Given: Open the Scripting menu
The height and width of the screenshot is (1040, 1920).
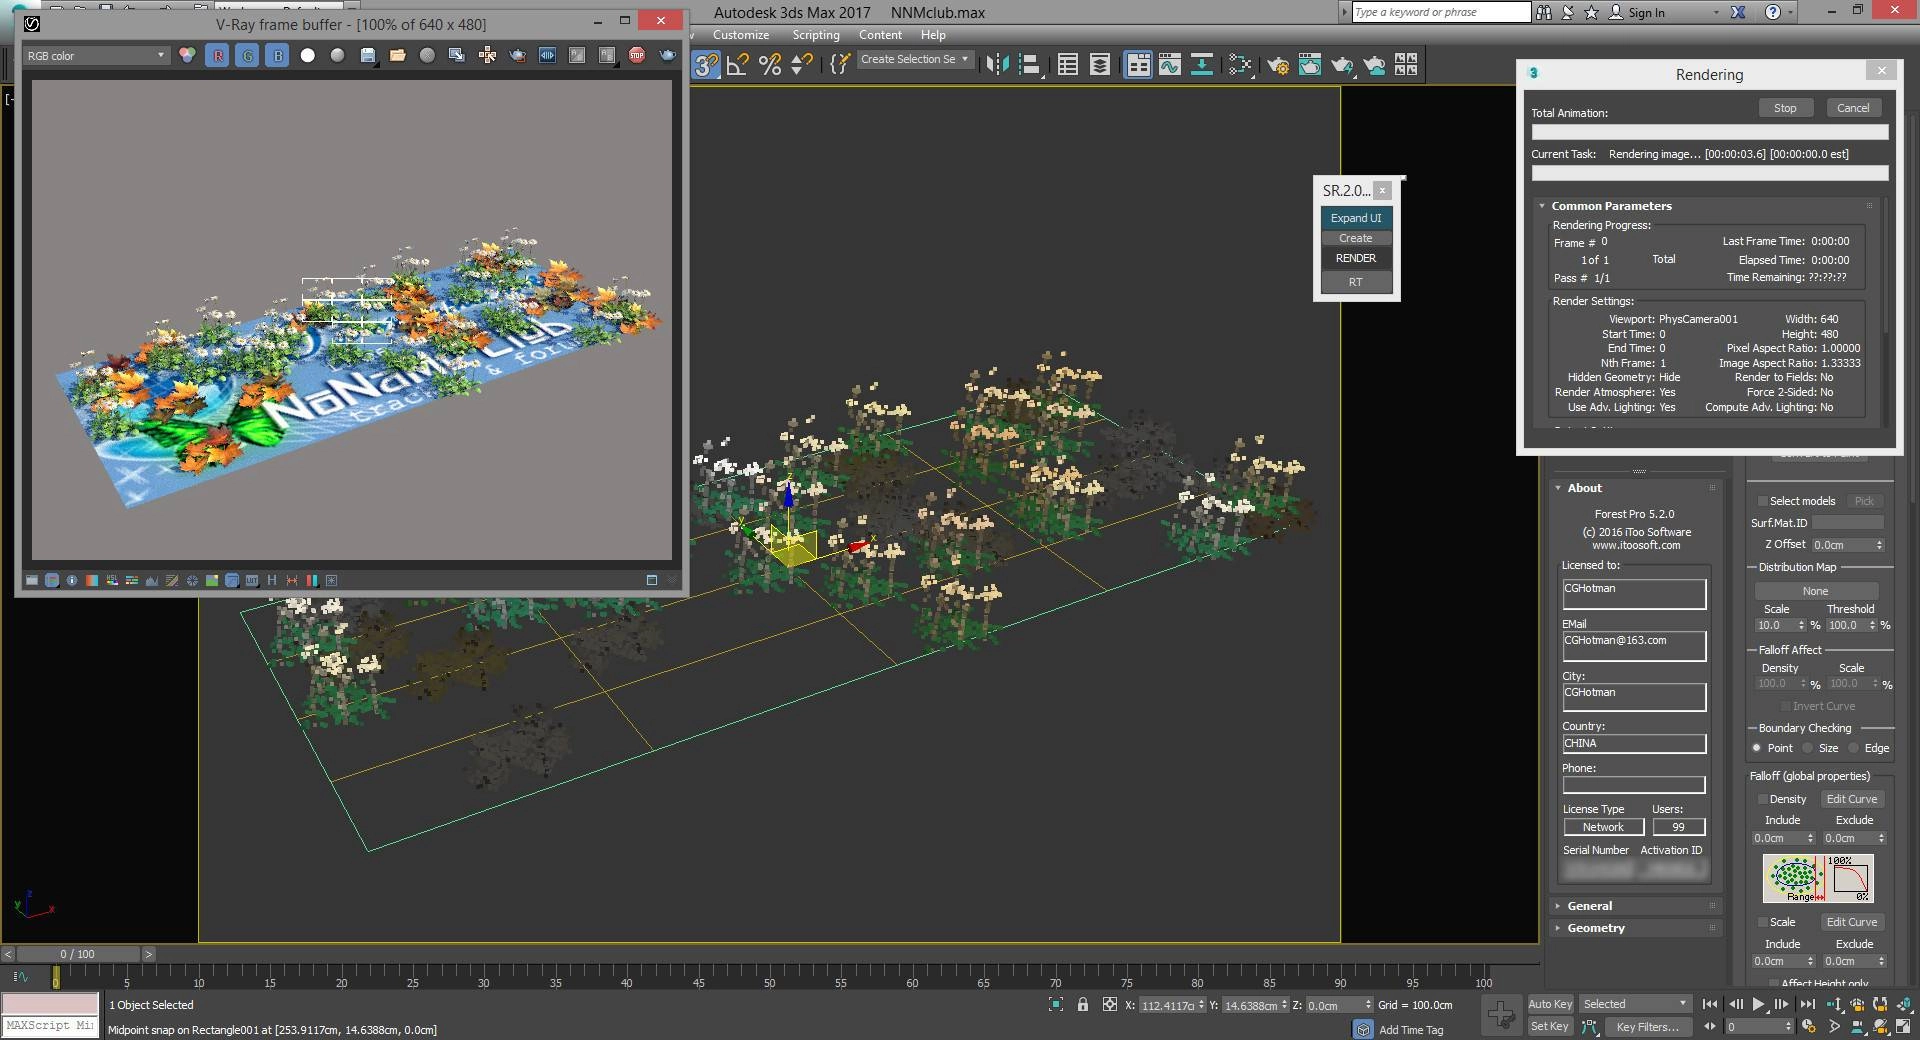Looking at the screenshot, I should click(x=816, y=35).
